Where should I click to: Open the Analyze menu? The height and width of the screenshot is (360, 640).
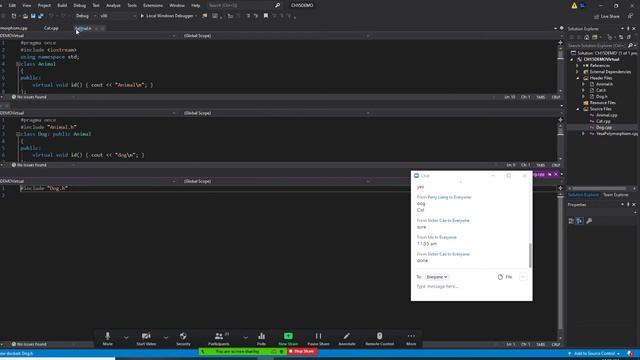pos(113,5)
